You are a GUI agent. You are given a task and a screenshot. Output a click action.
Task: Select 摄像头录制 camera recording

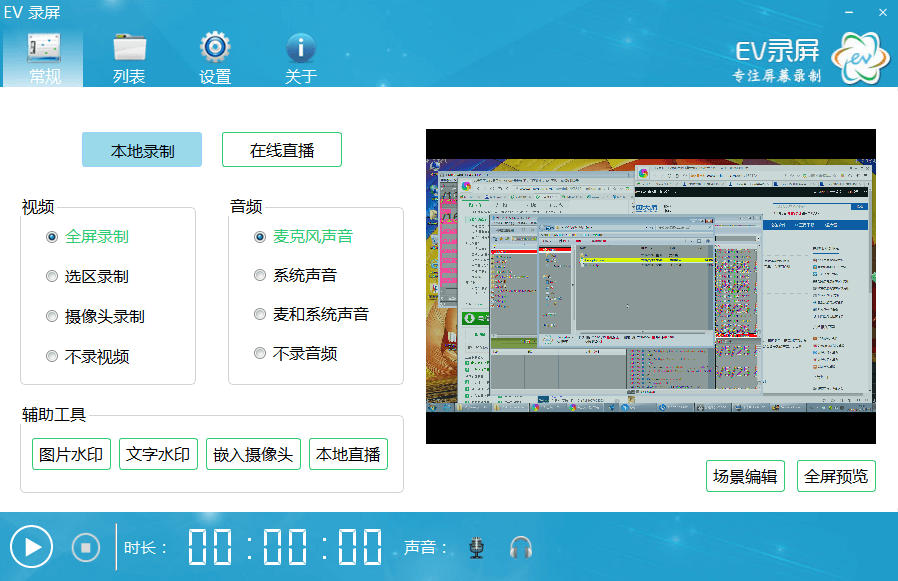click(95, 316)
